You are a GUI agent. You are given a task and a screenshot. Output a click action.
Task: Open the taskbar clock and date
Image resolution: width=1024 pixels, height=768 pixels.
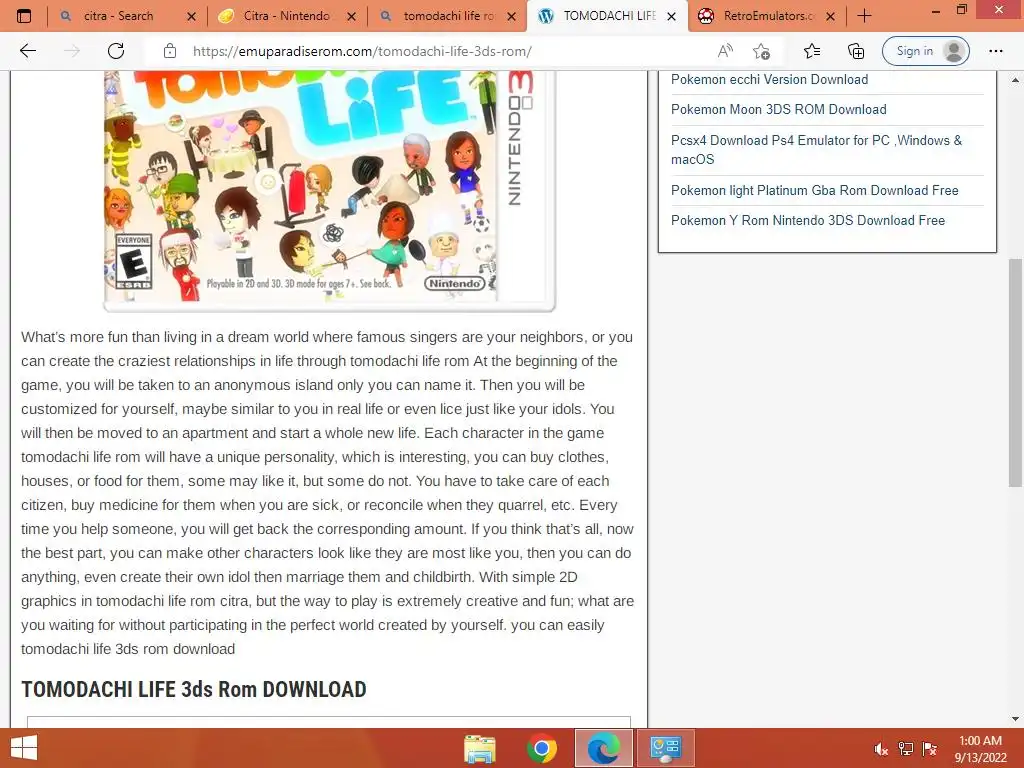(x=980, y=749)
